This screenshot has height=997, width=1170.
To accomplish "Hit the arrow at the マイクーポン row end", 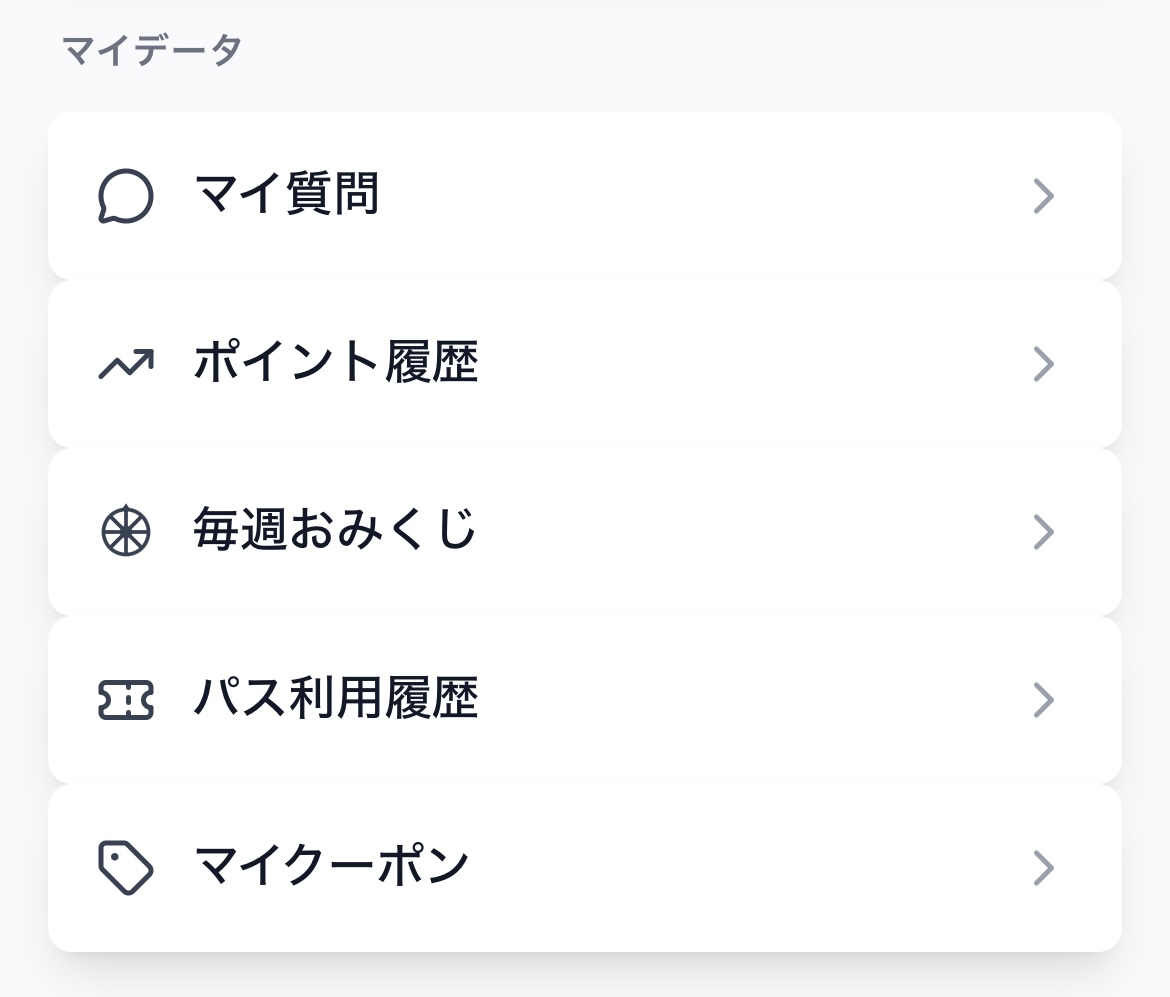I will 1043,868.
